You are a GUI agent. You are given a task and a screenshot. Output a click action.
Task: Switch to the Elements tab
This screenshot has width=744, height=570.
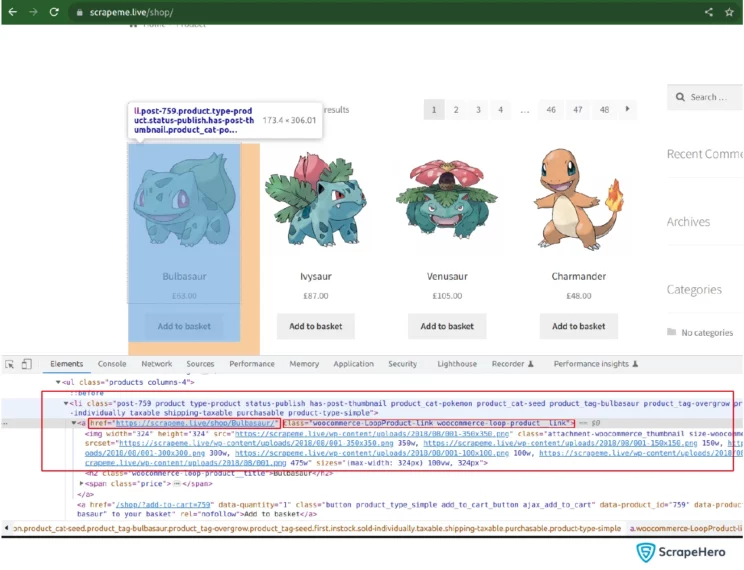click(x=66, y=364)
